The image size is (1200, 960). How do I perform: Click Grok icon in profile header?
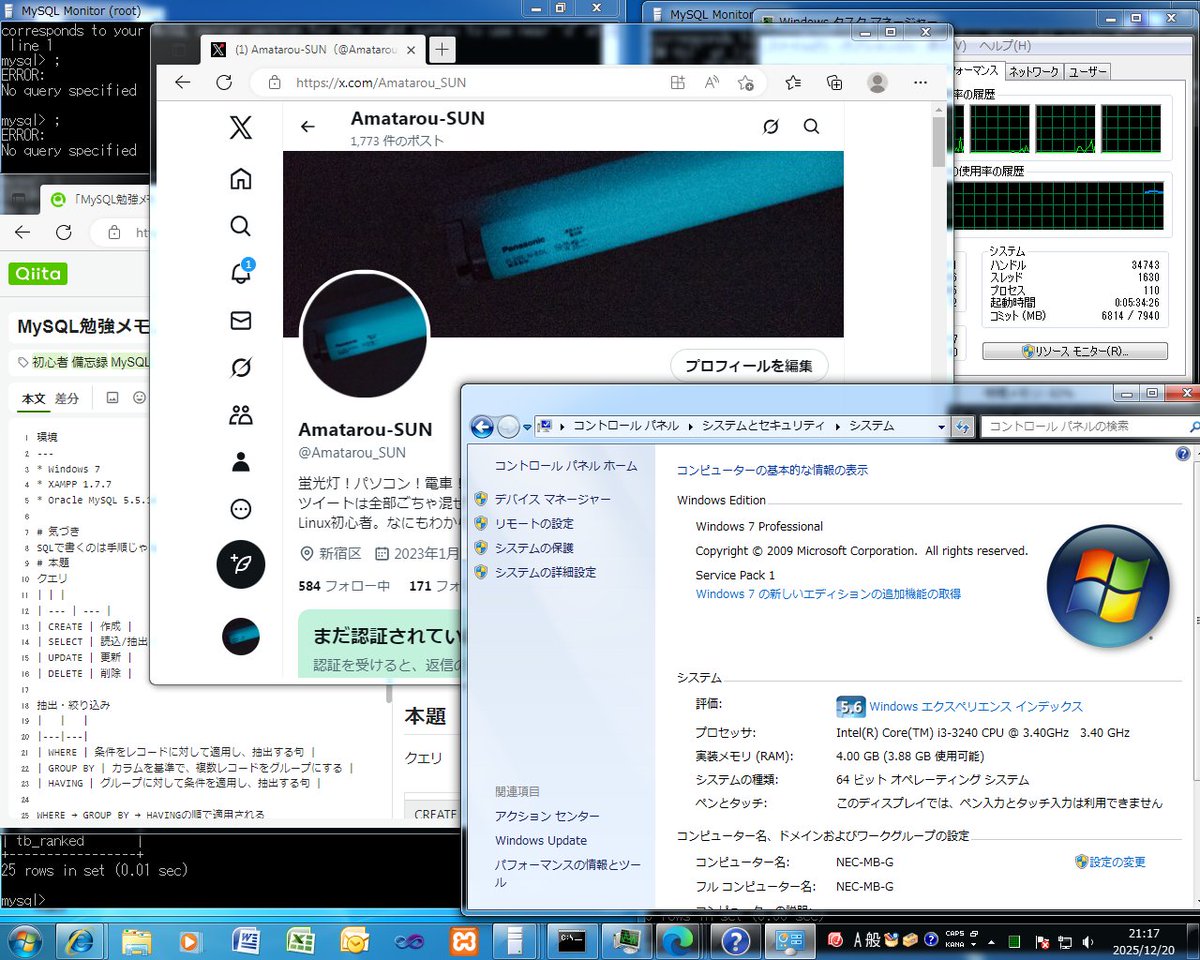coord(770,127)
